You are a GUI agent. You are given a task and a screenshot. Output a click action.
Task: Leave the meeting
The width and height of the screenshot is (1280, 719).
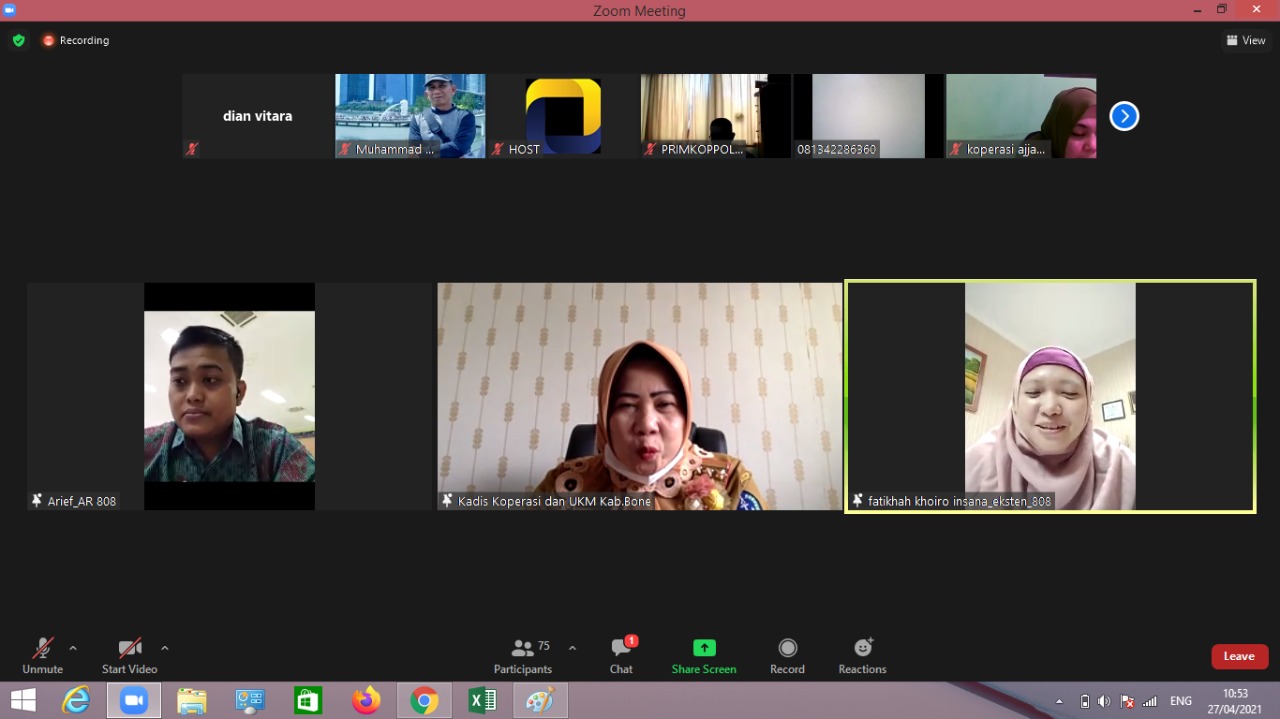coord(1239,656)
